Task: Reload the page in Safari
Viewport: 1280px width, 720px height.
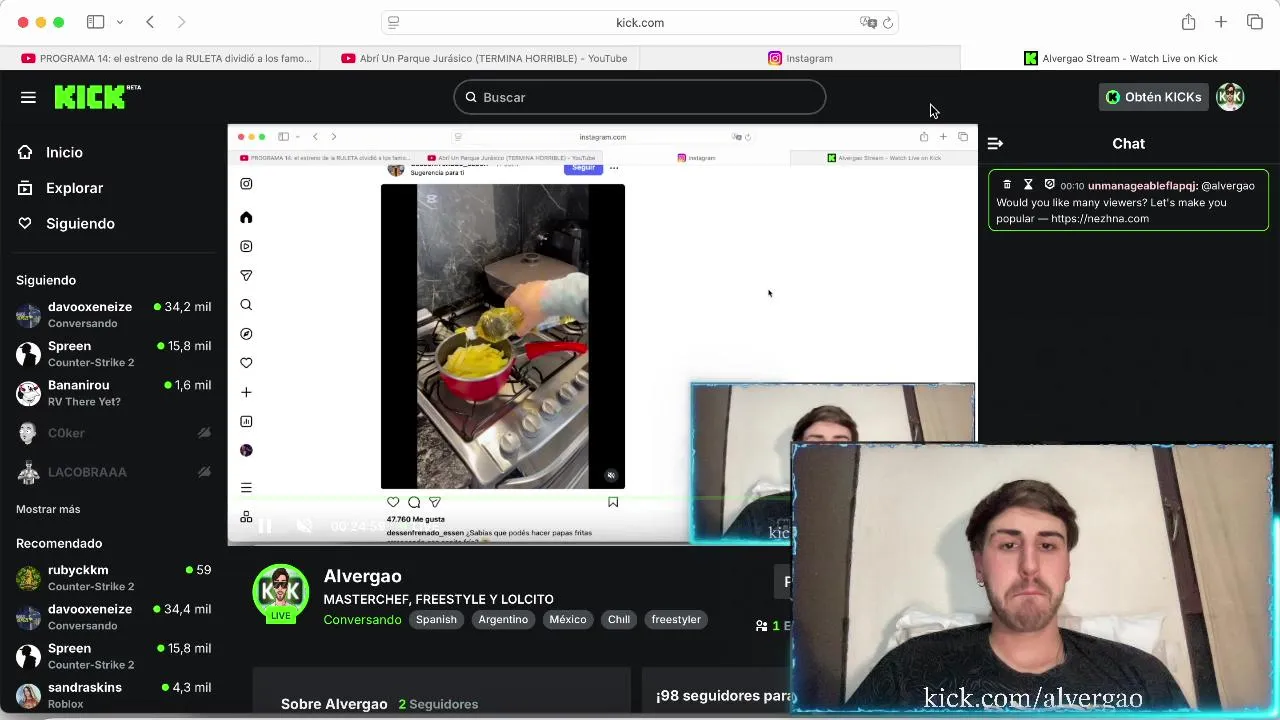Action: [x=888, y=22]
